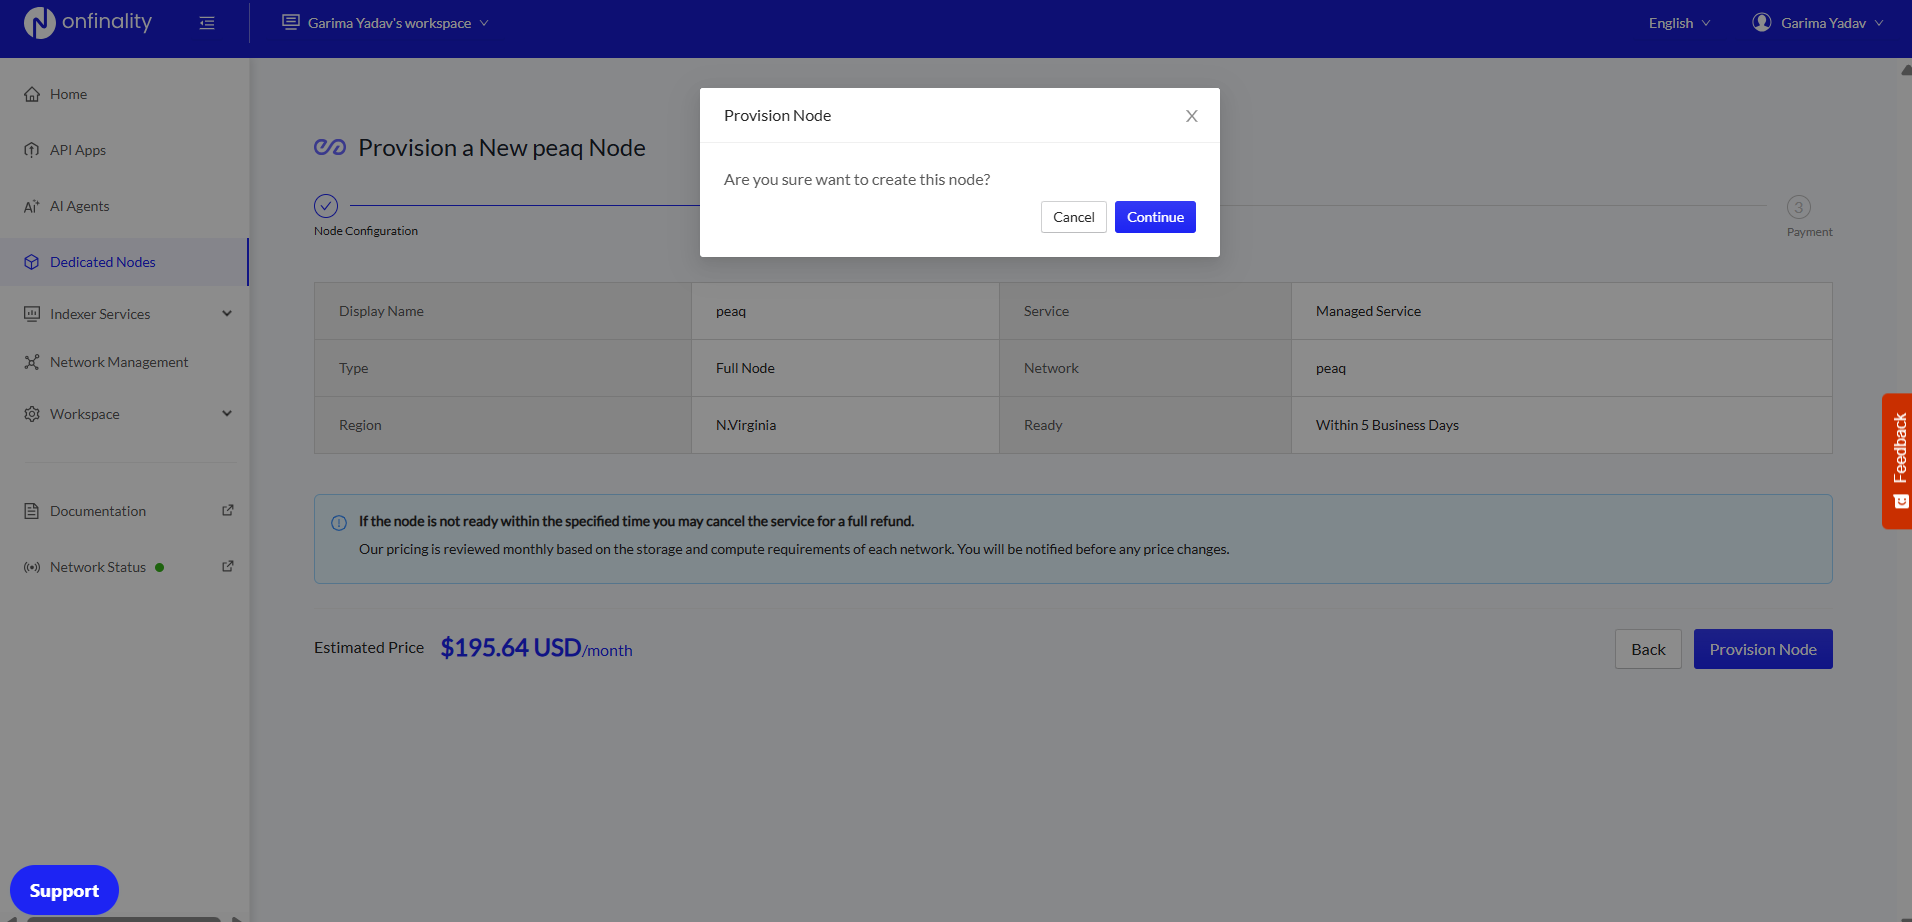Expand the Indexer Services submenu chevron
Screen dimensions: 1912x922
227,314
